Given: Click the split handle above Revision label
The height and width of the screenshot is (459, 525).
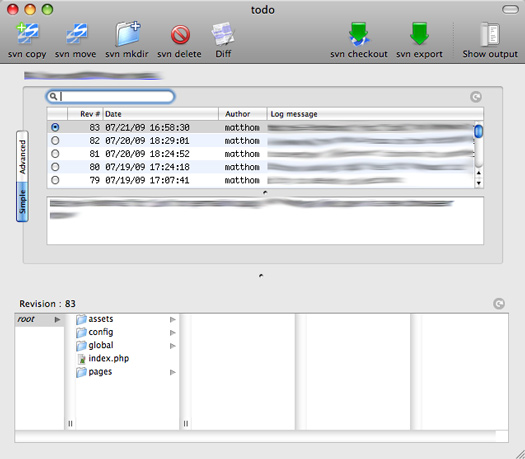Looking at the screenshot, I should point(261,276).
